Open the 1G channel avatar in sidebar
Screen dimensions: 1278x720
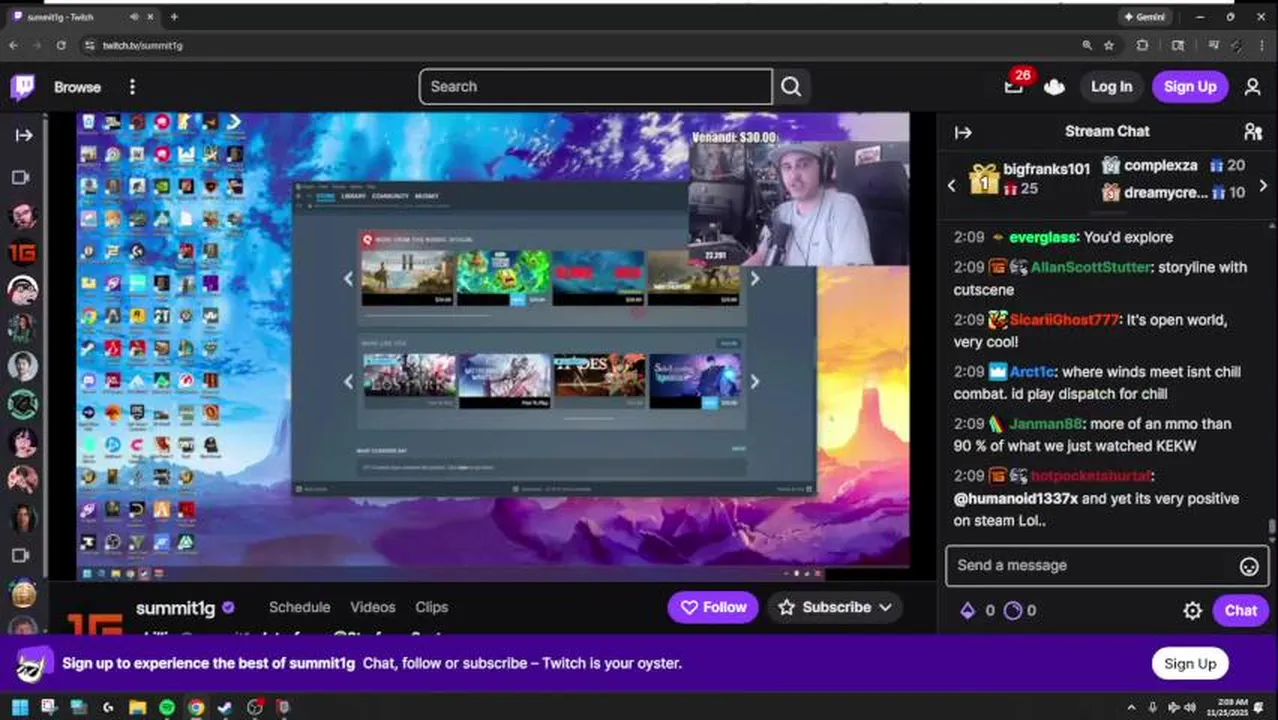22,253
